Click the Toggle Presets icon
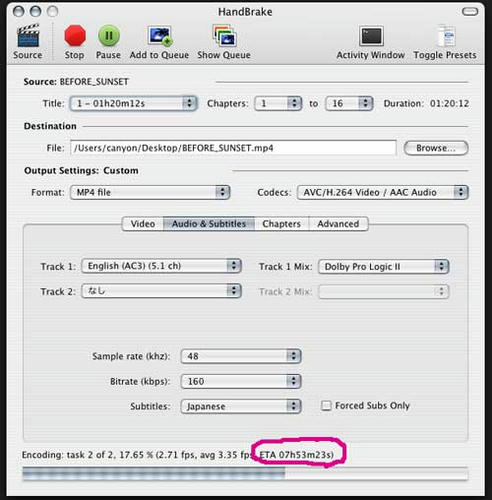Image resolution: width=492 pixels, height=500 pixels. pyautogui.click(x=446, y=36)
